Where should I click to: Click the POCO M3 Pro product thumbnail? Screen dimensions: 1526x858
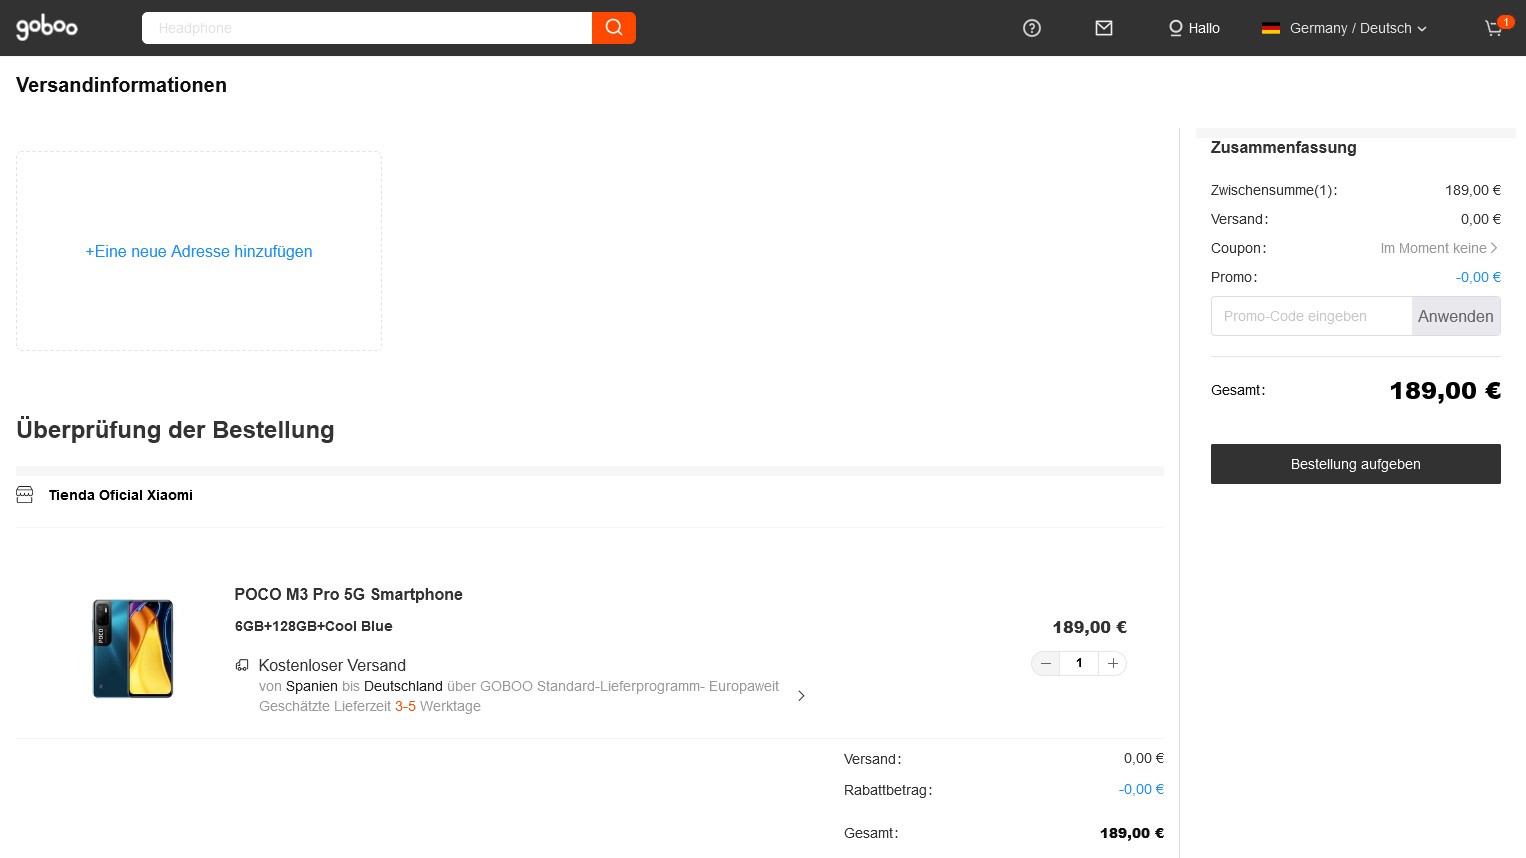(x=133, y=648)
